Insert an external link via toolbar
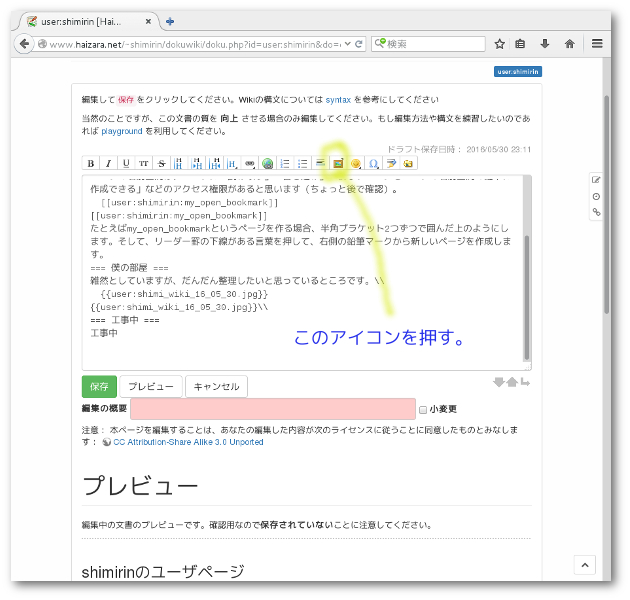The height and width of the screenshot is (600, 630). 267,163
